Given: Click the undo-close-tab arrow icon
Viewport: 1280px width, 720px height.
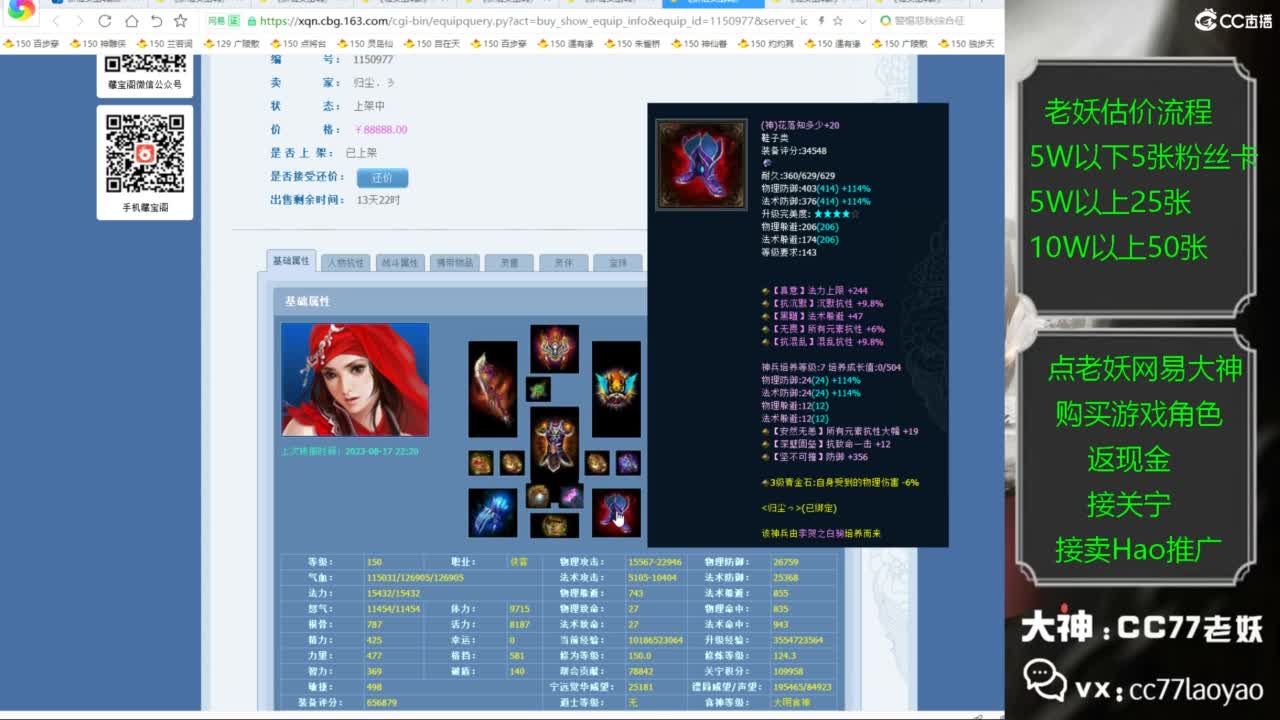Looking at the screenshot, I should 156,21.
